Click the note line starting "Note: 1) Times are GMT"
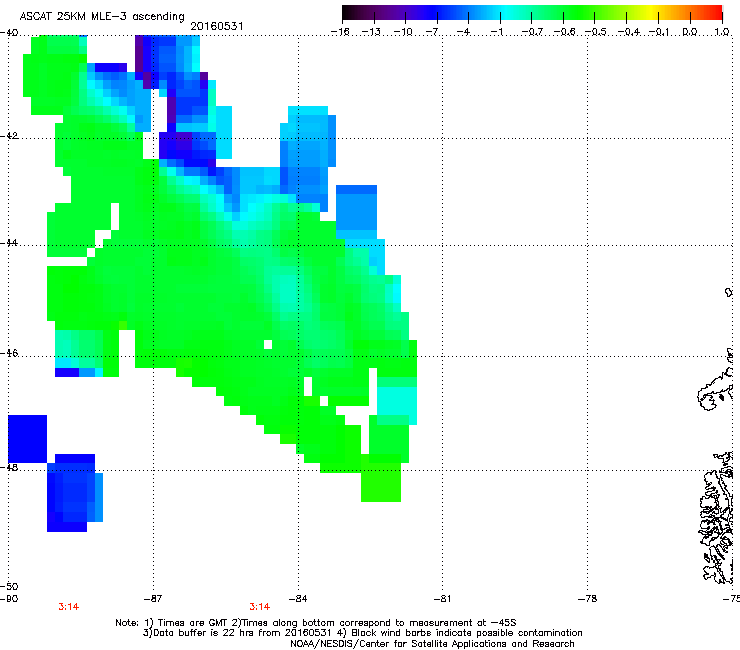740x650 pixels. pyautogui.click(x=316, y=623)
